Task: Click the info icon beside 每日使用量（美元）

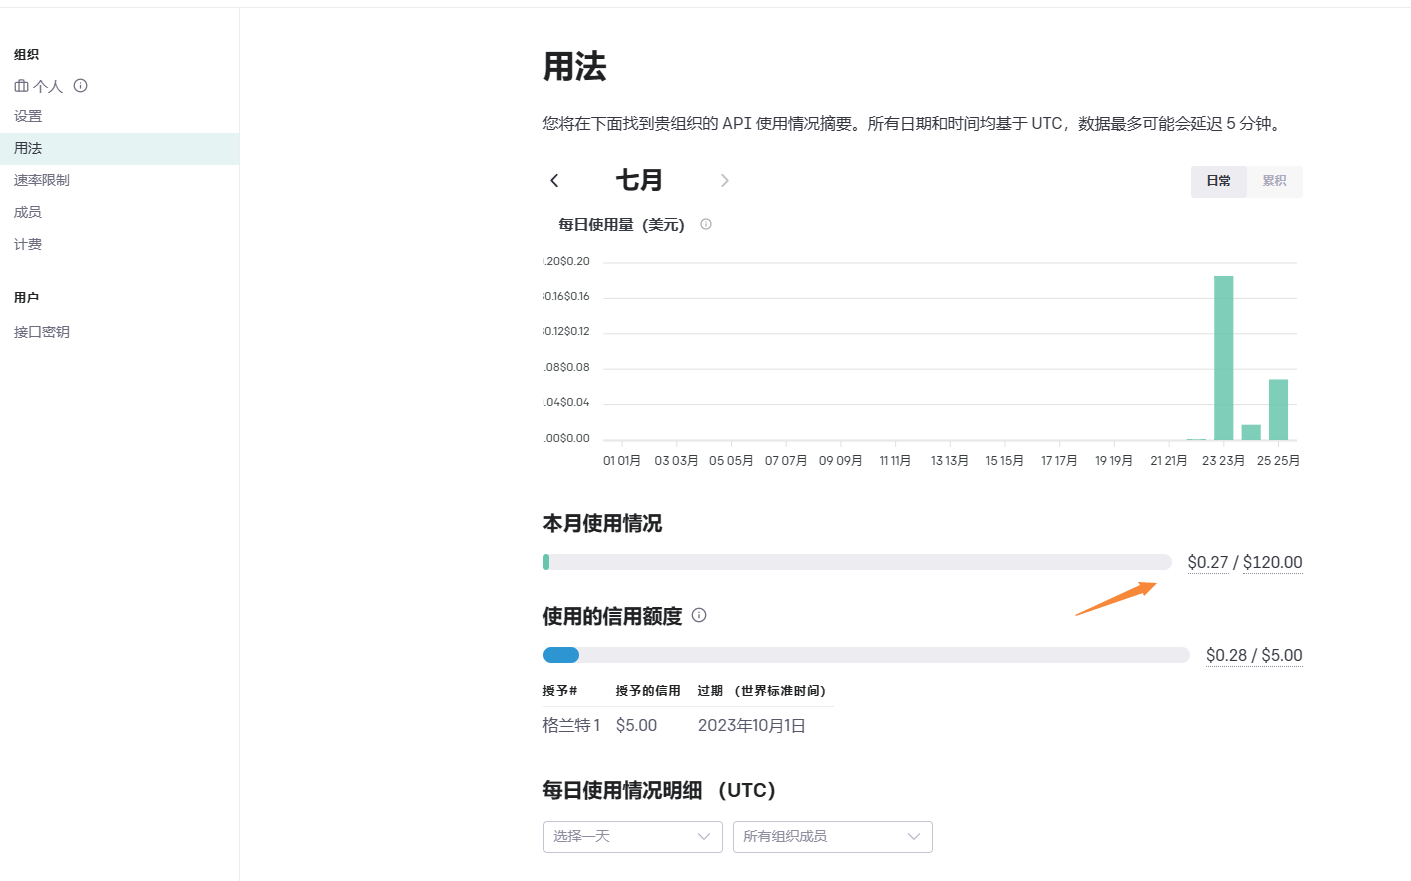Action: click(x=705, y=224)
